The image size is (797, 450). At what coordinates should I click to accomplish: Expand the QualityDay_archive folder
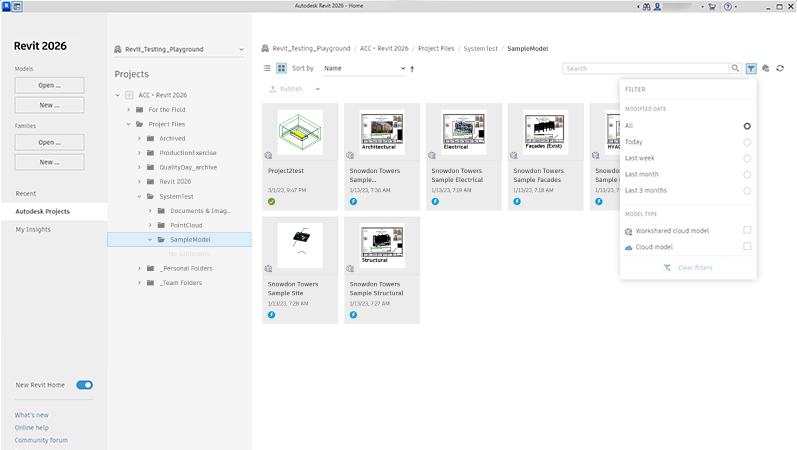click(139, 167)
